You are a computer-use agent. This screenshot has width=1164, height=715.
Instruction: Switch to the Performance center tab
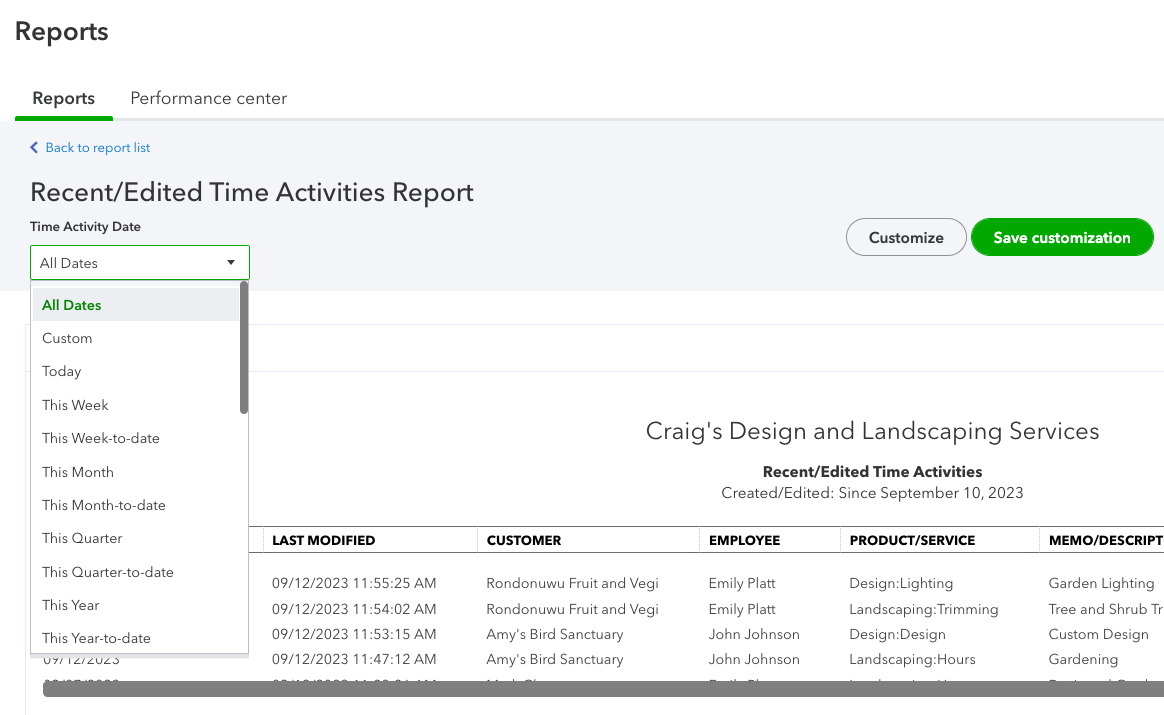(208, 98)
